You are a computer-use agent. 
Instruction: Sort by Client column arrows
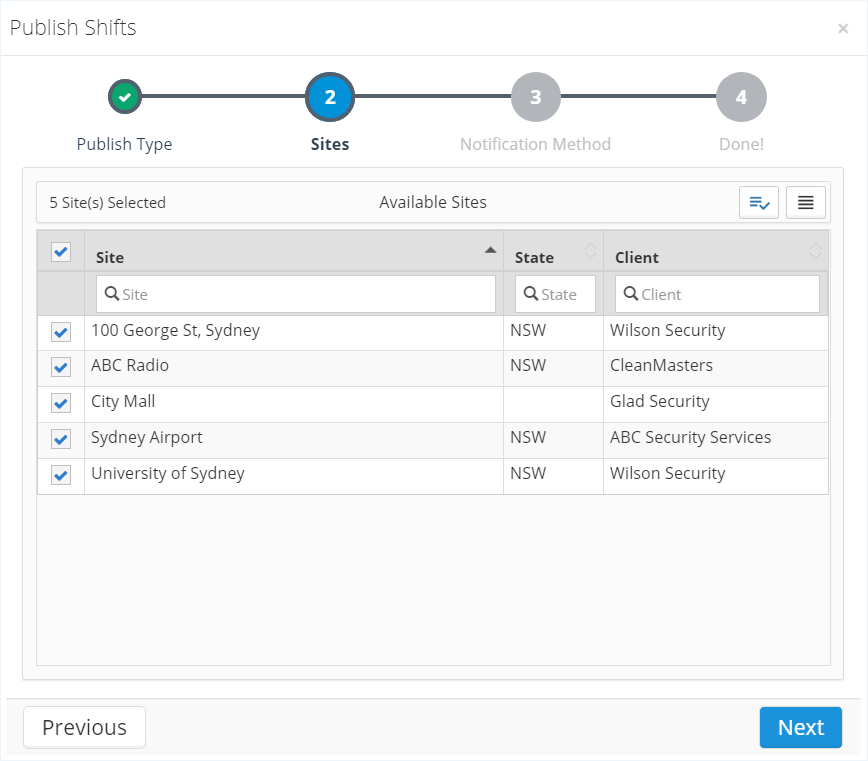pyautogui.click(x=816, y=251)
